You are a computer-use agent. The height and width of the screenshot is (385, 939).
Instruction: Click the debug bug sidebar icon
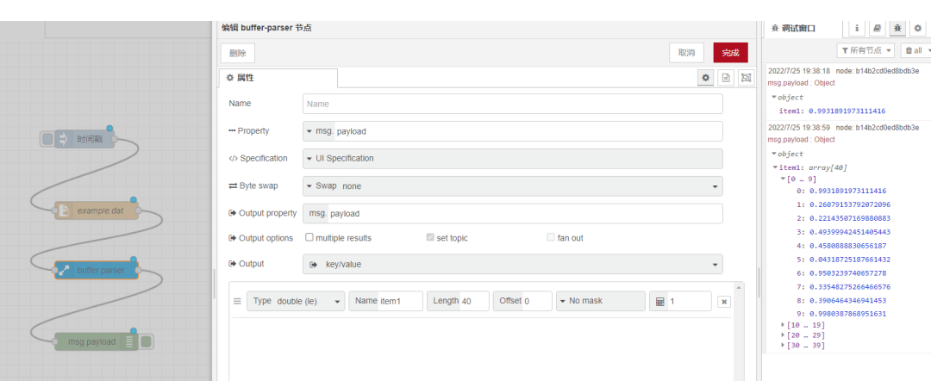click(x=897, y=28)
